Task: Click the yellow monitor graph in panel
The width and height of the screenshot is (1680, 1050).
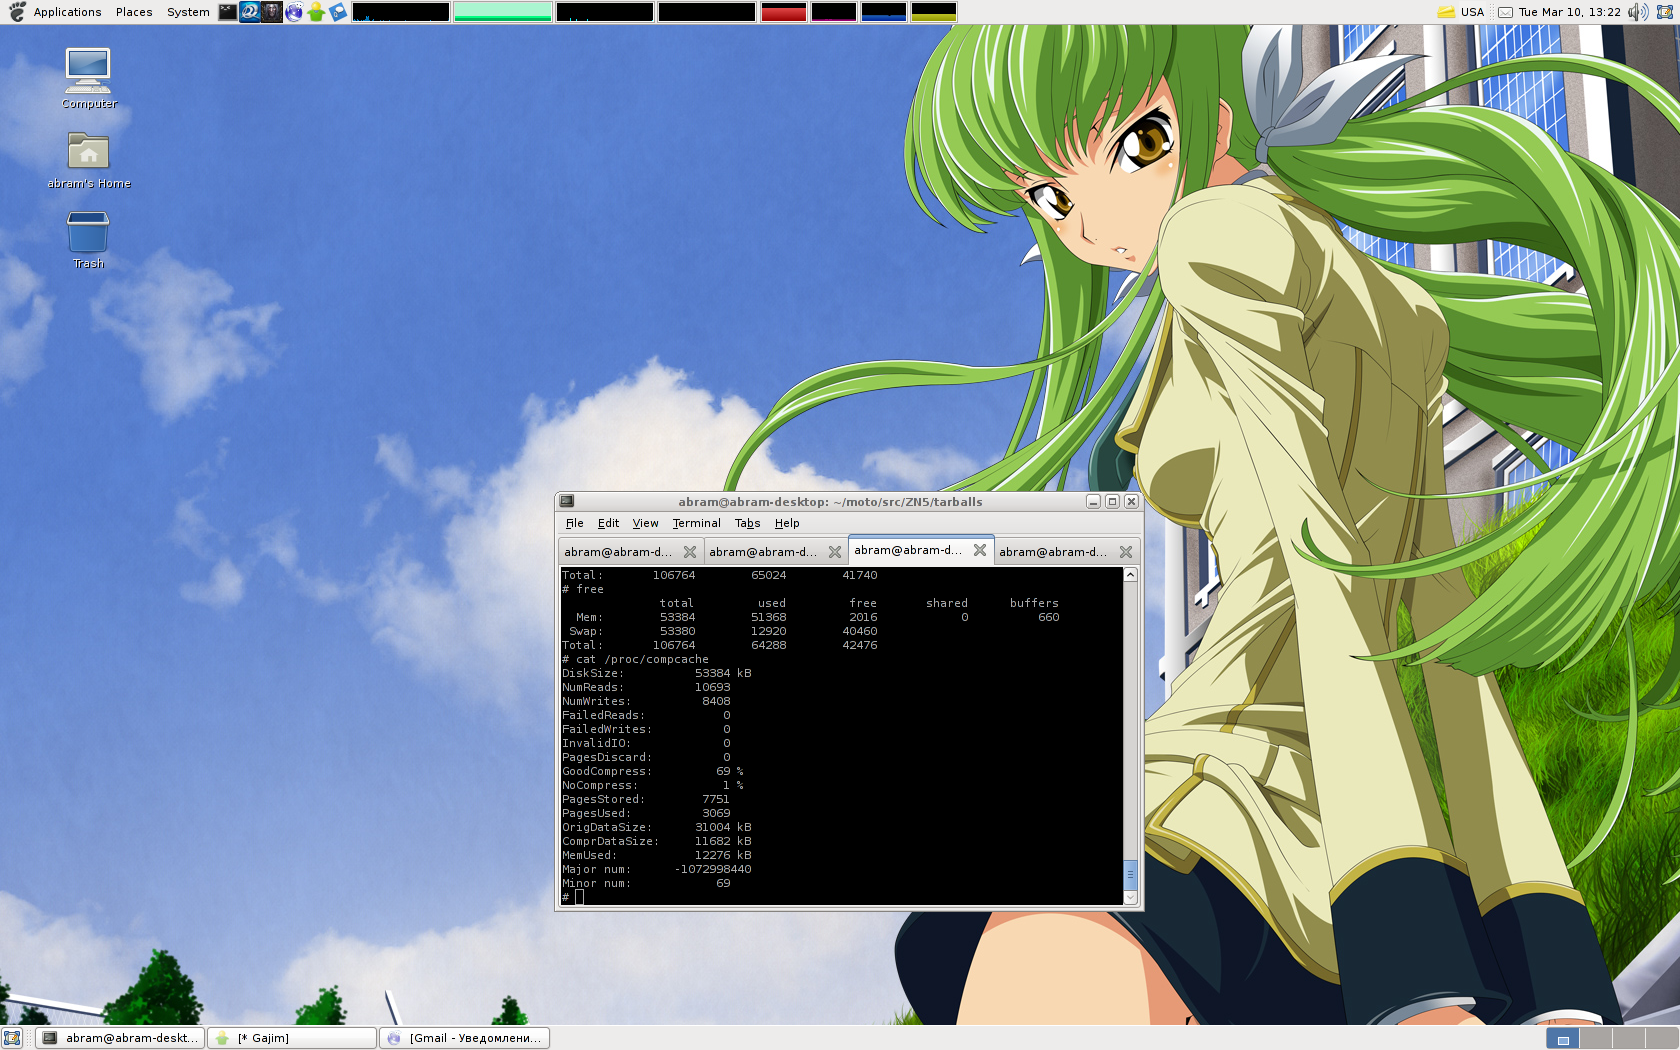Action: [x=933, y=12]
